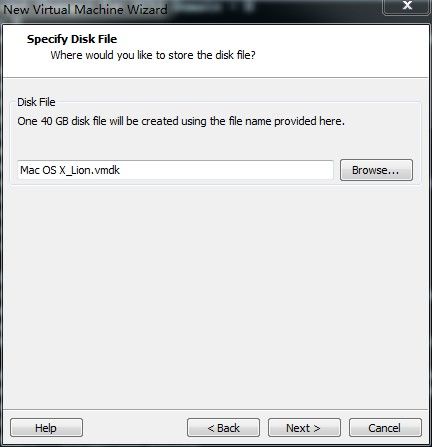Return to prior page via Back button
432x447 pixels.
pyautogui.click(x=223, y=428)
